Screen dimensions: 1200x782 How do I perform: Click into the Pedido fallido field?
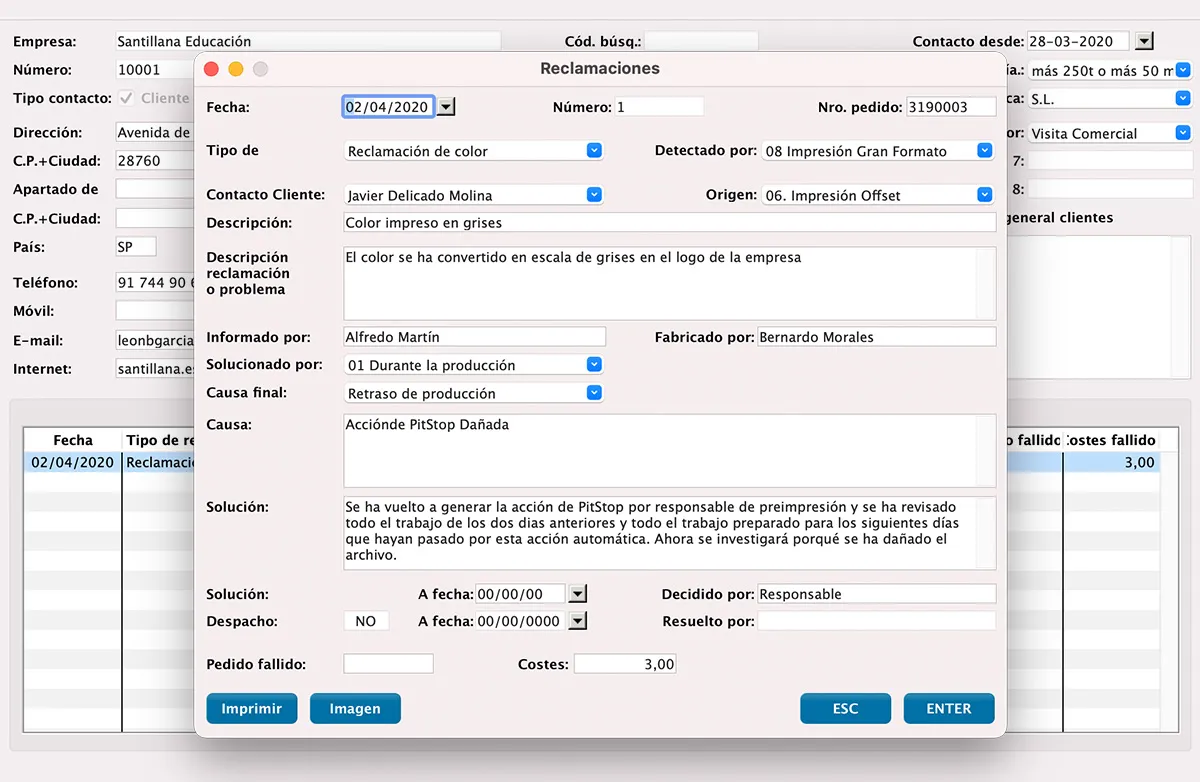(388, 664)
